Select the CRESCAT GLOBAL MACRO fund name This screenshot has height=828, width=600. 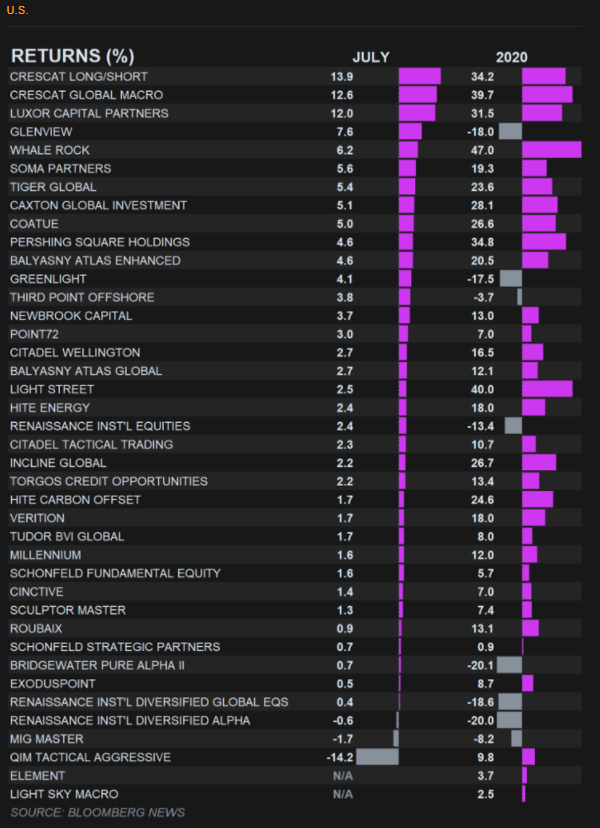pos(87,95)
